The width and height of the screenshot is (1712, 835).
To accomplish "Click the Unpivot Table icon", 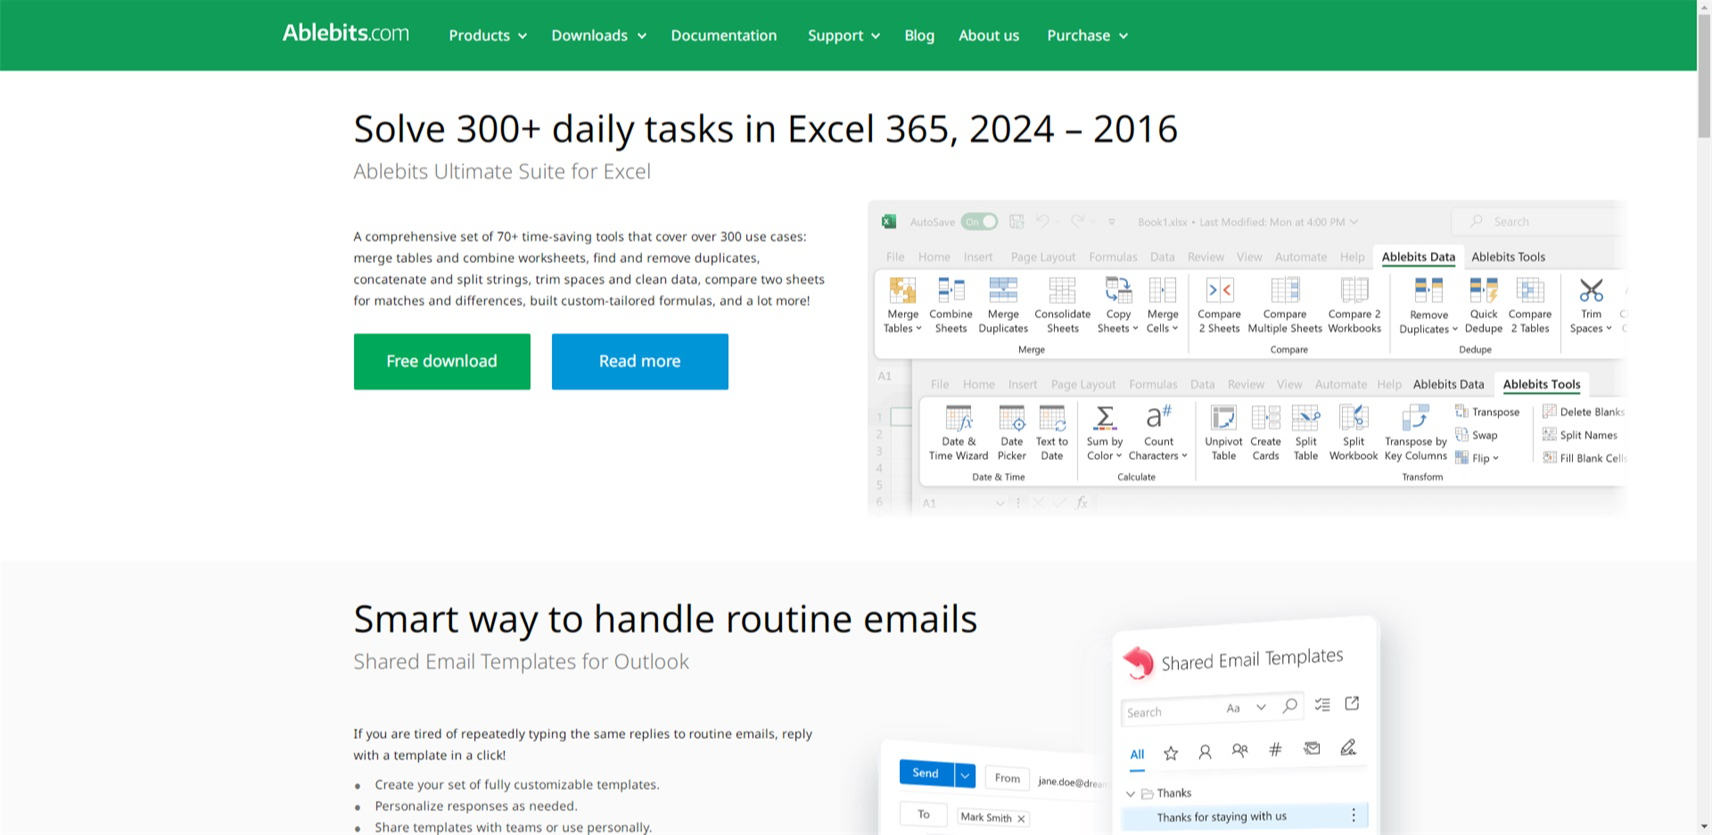I will point(1223,417).
